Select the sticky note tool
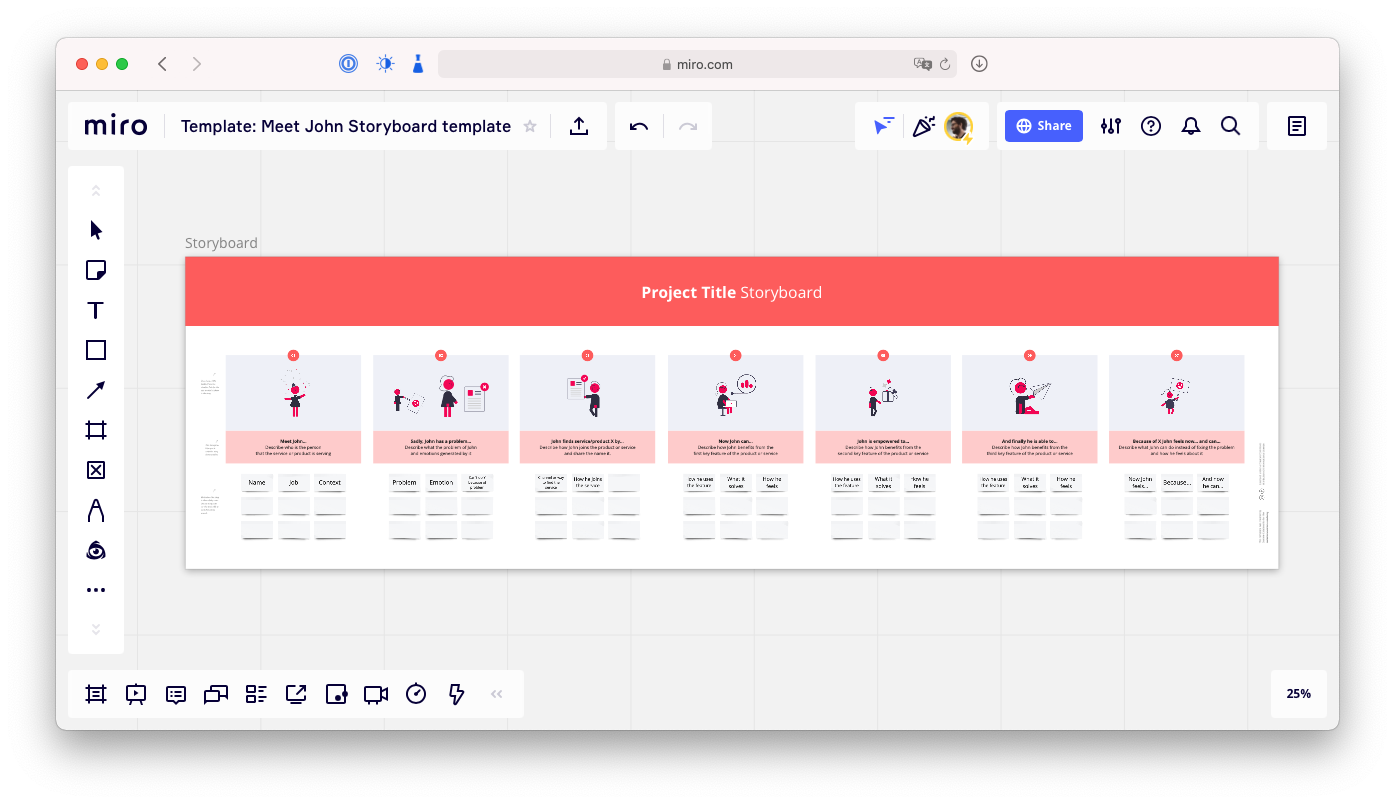This screenshot has height=804, width=1395. coord(96,270)
